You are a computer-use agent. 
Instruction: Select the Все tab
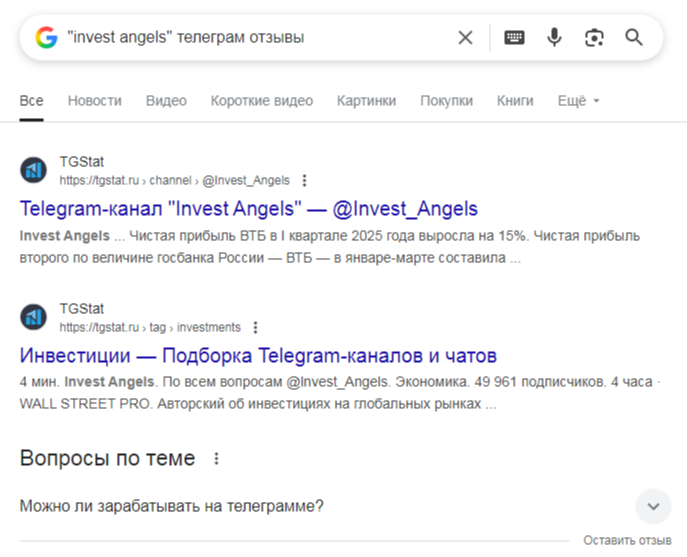click(31, 101)
